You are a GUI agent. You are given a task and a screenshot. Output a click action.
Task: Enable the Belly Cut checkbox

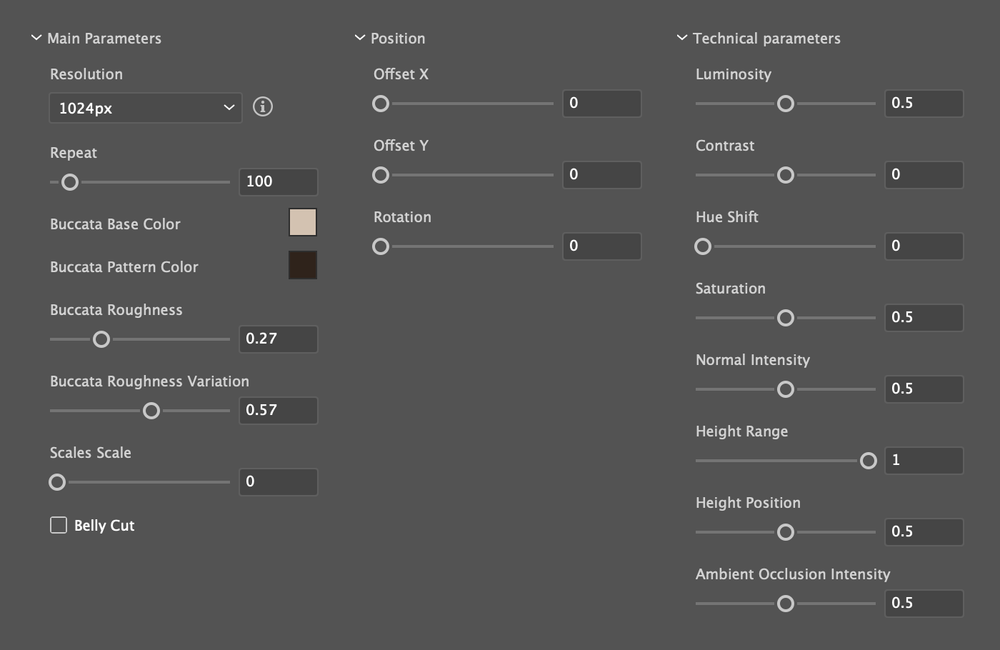pyautogui.click(x=59, y=525)
